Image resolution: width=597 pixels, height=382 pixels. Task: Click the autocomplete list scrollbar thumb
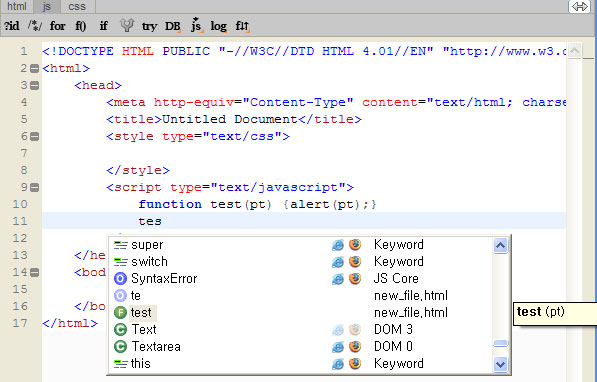click(x=500, y=344)
